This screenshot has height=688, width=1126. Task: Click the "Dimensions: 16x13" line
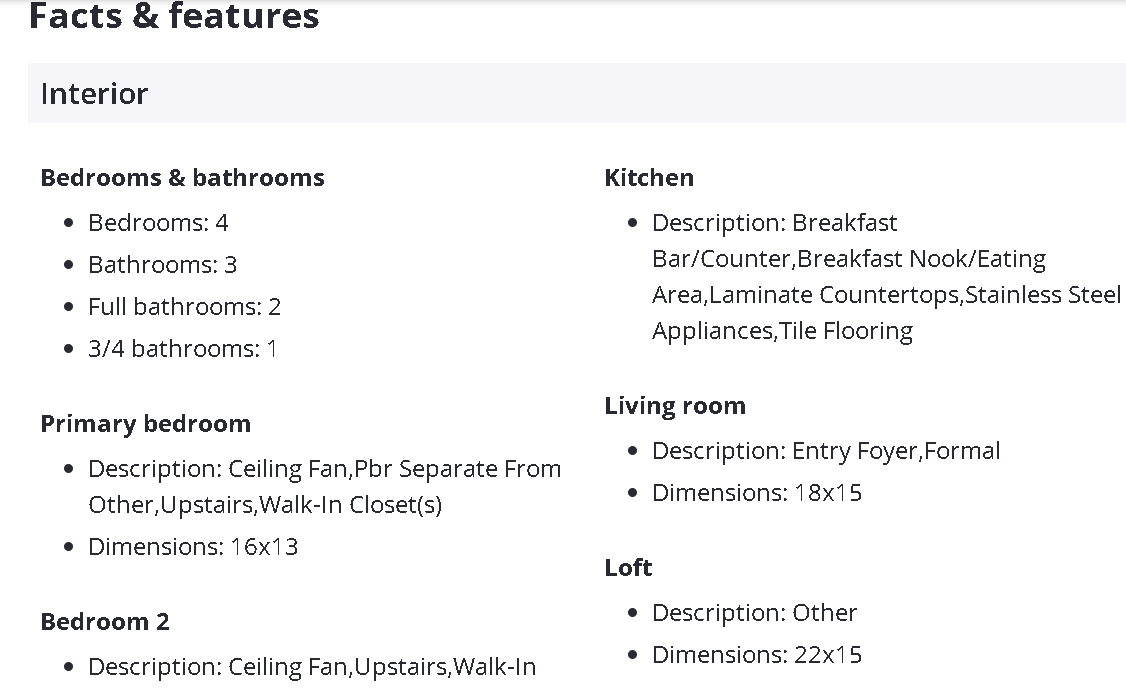[193, 547]
